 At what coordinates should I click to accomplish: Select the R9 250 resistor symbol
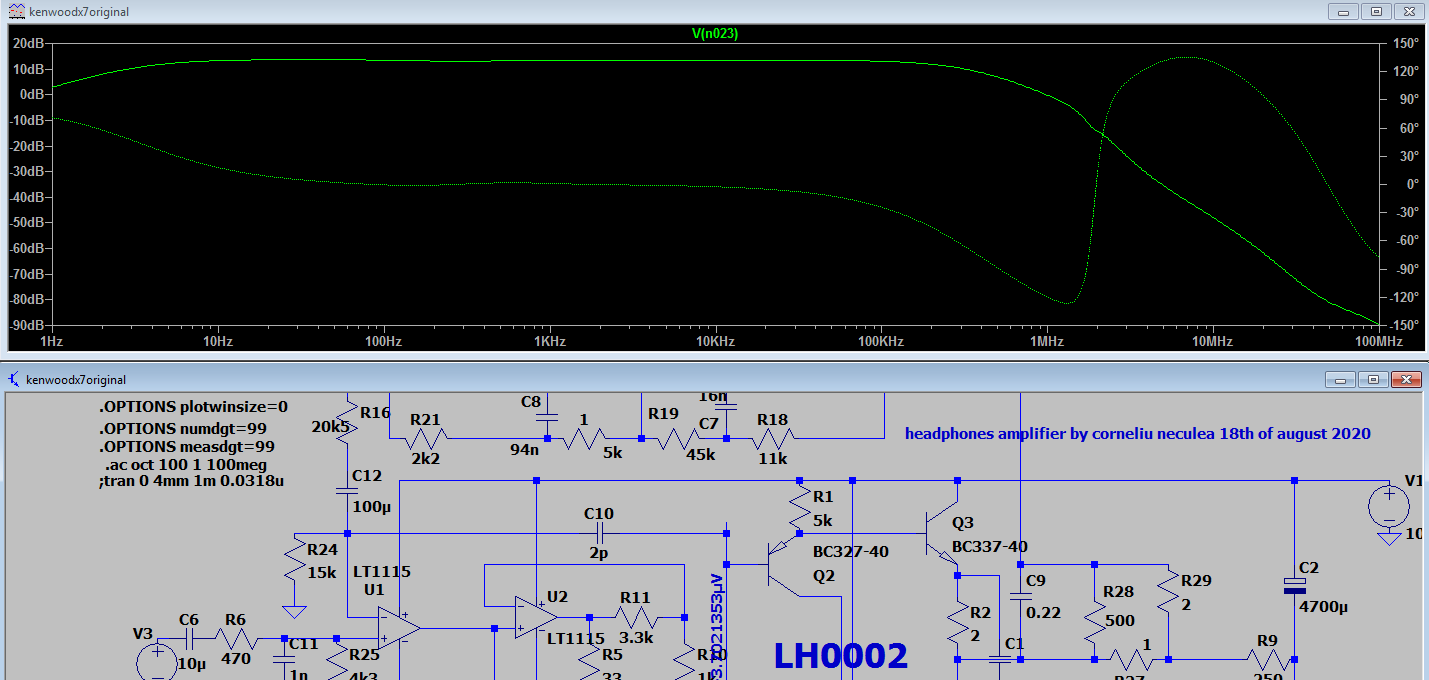[1268, 659]
